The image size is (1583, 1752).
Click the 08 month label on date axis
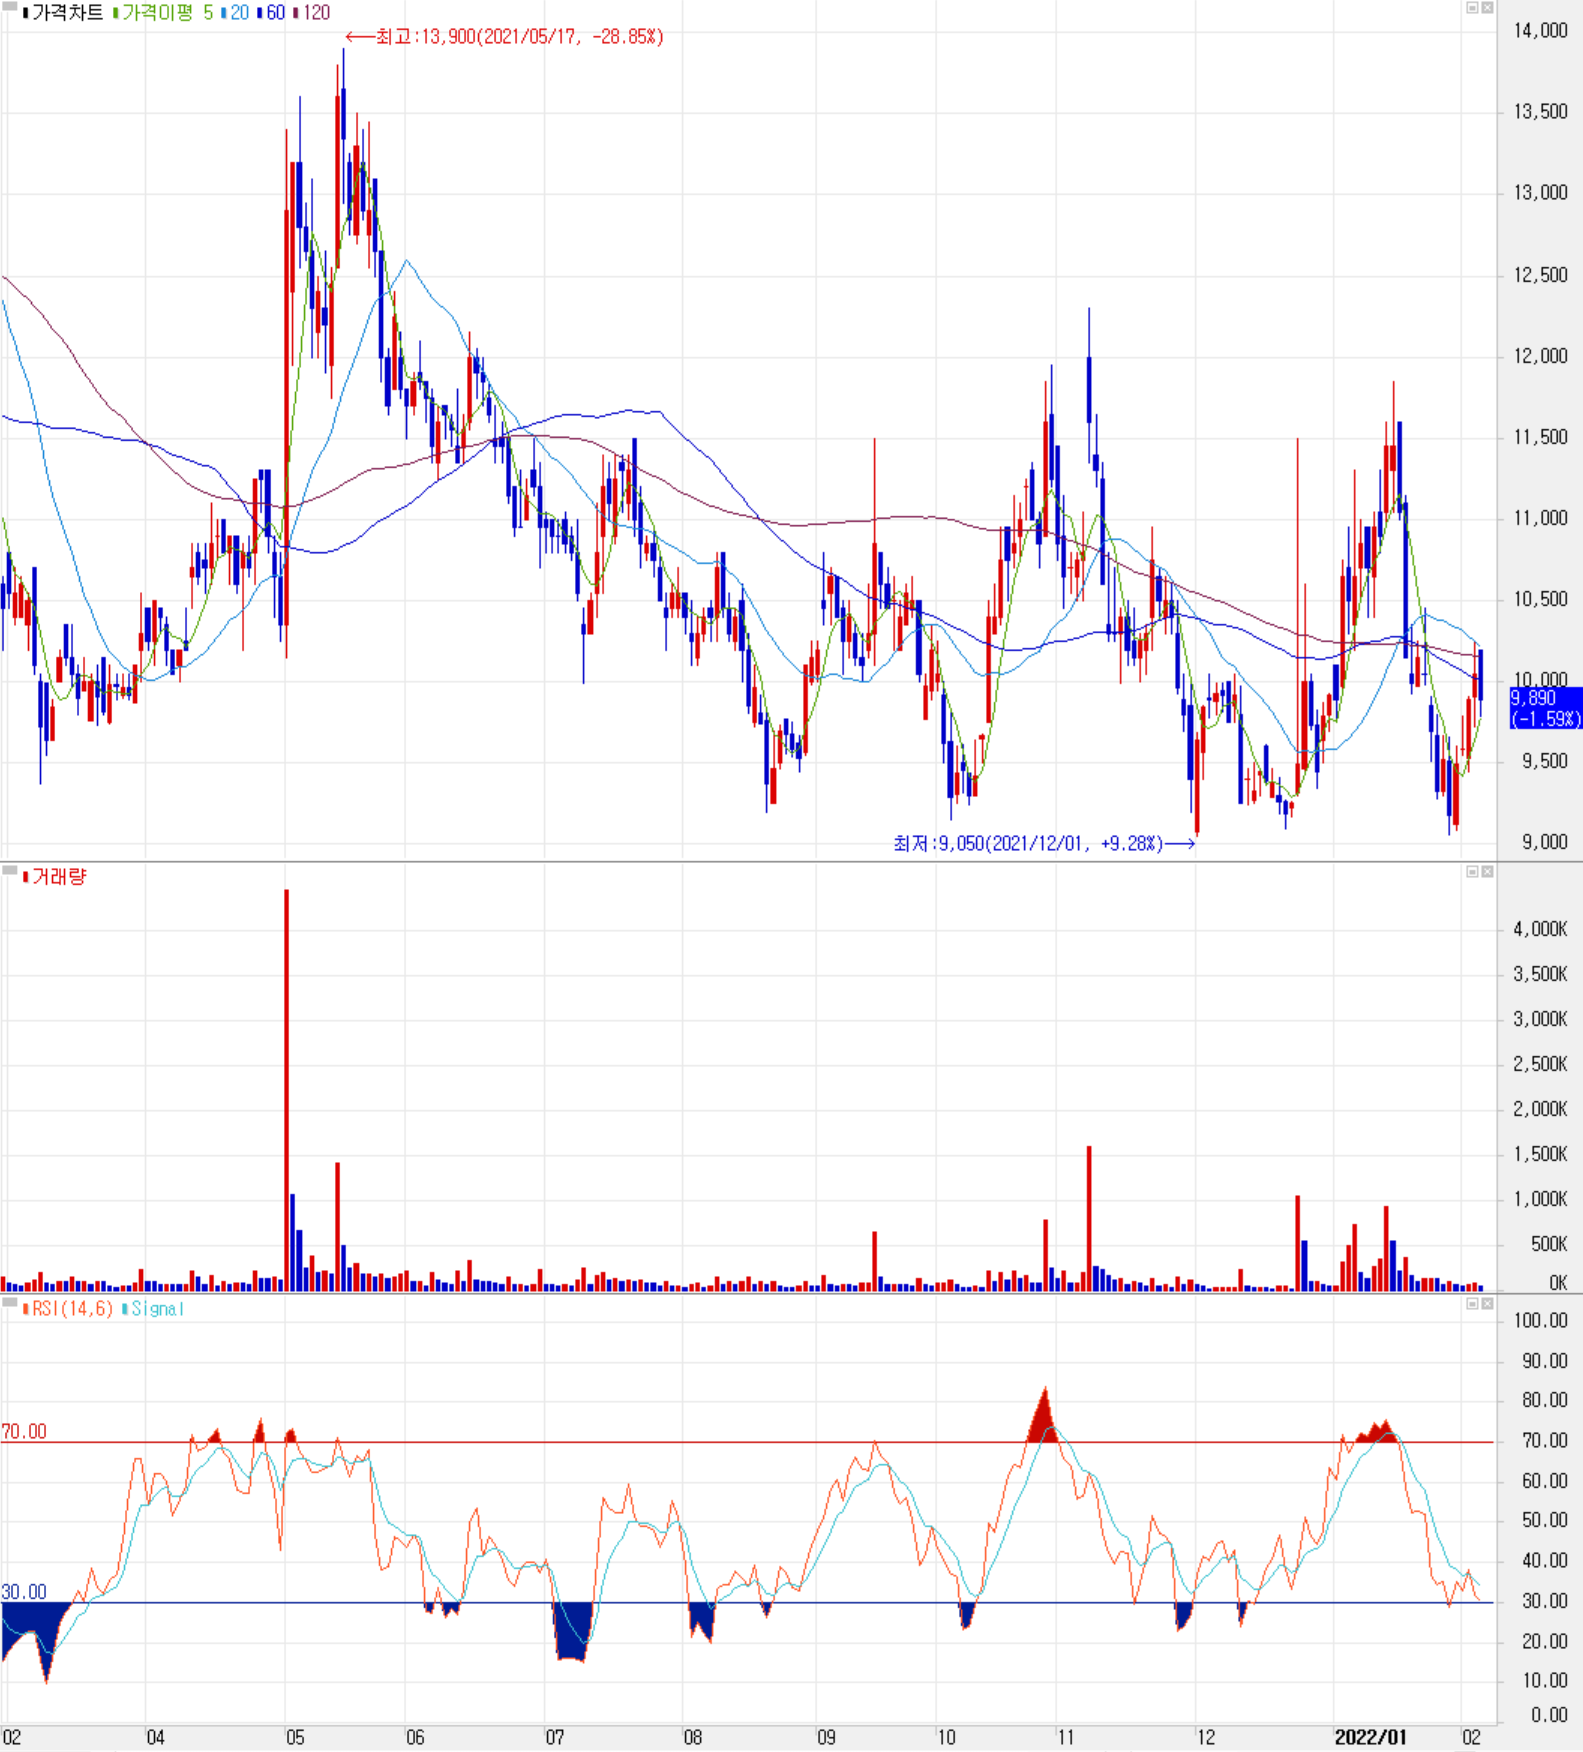692,1738
